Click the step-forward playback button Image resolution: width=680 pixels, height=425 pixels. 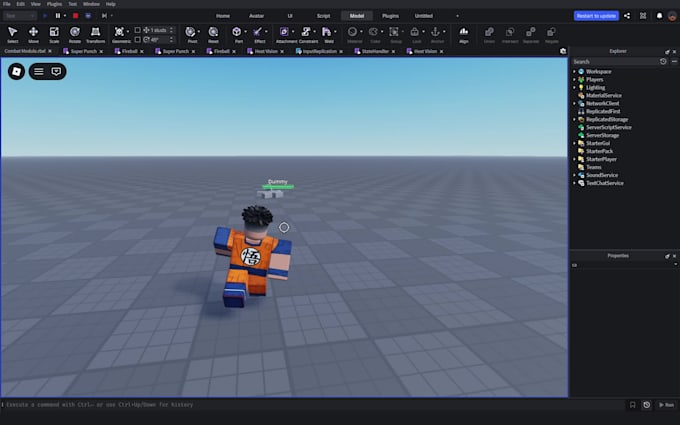click(x=104, y=16)
